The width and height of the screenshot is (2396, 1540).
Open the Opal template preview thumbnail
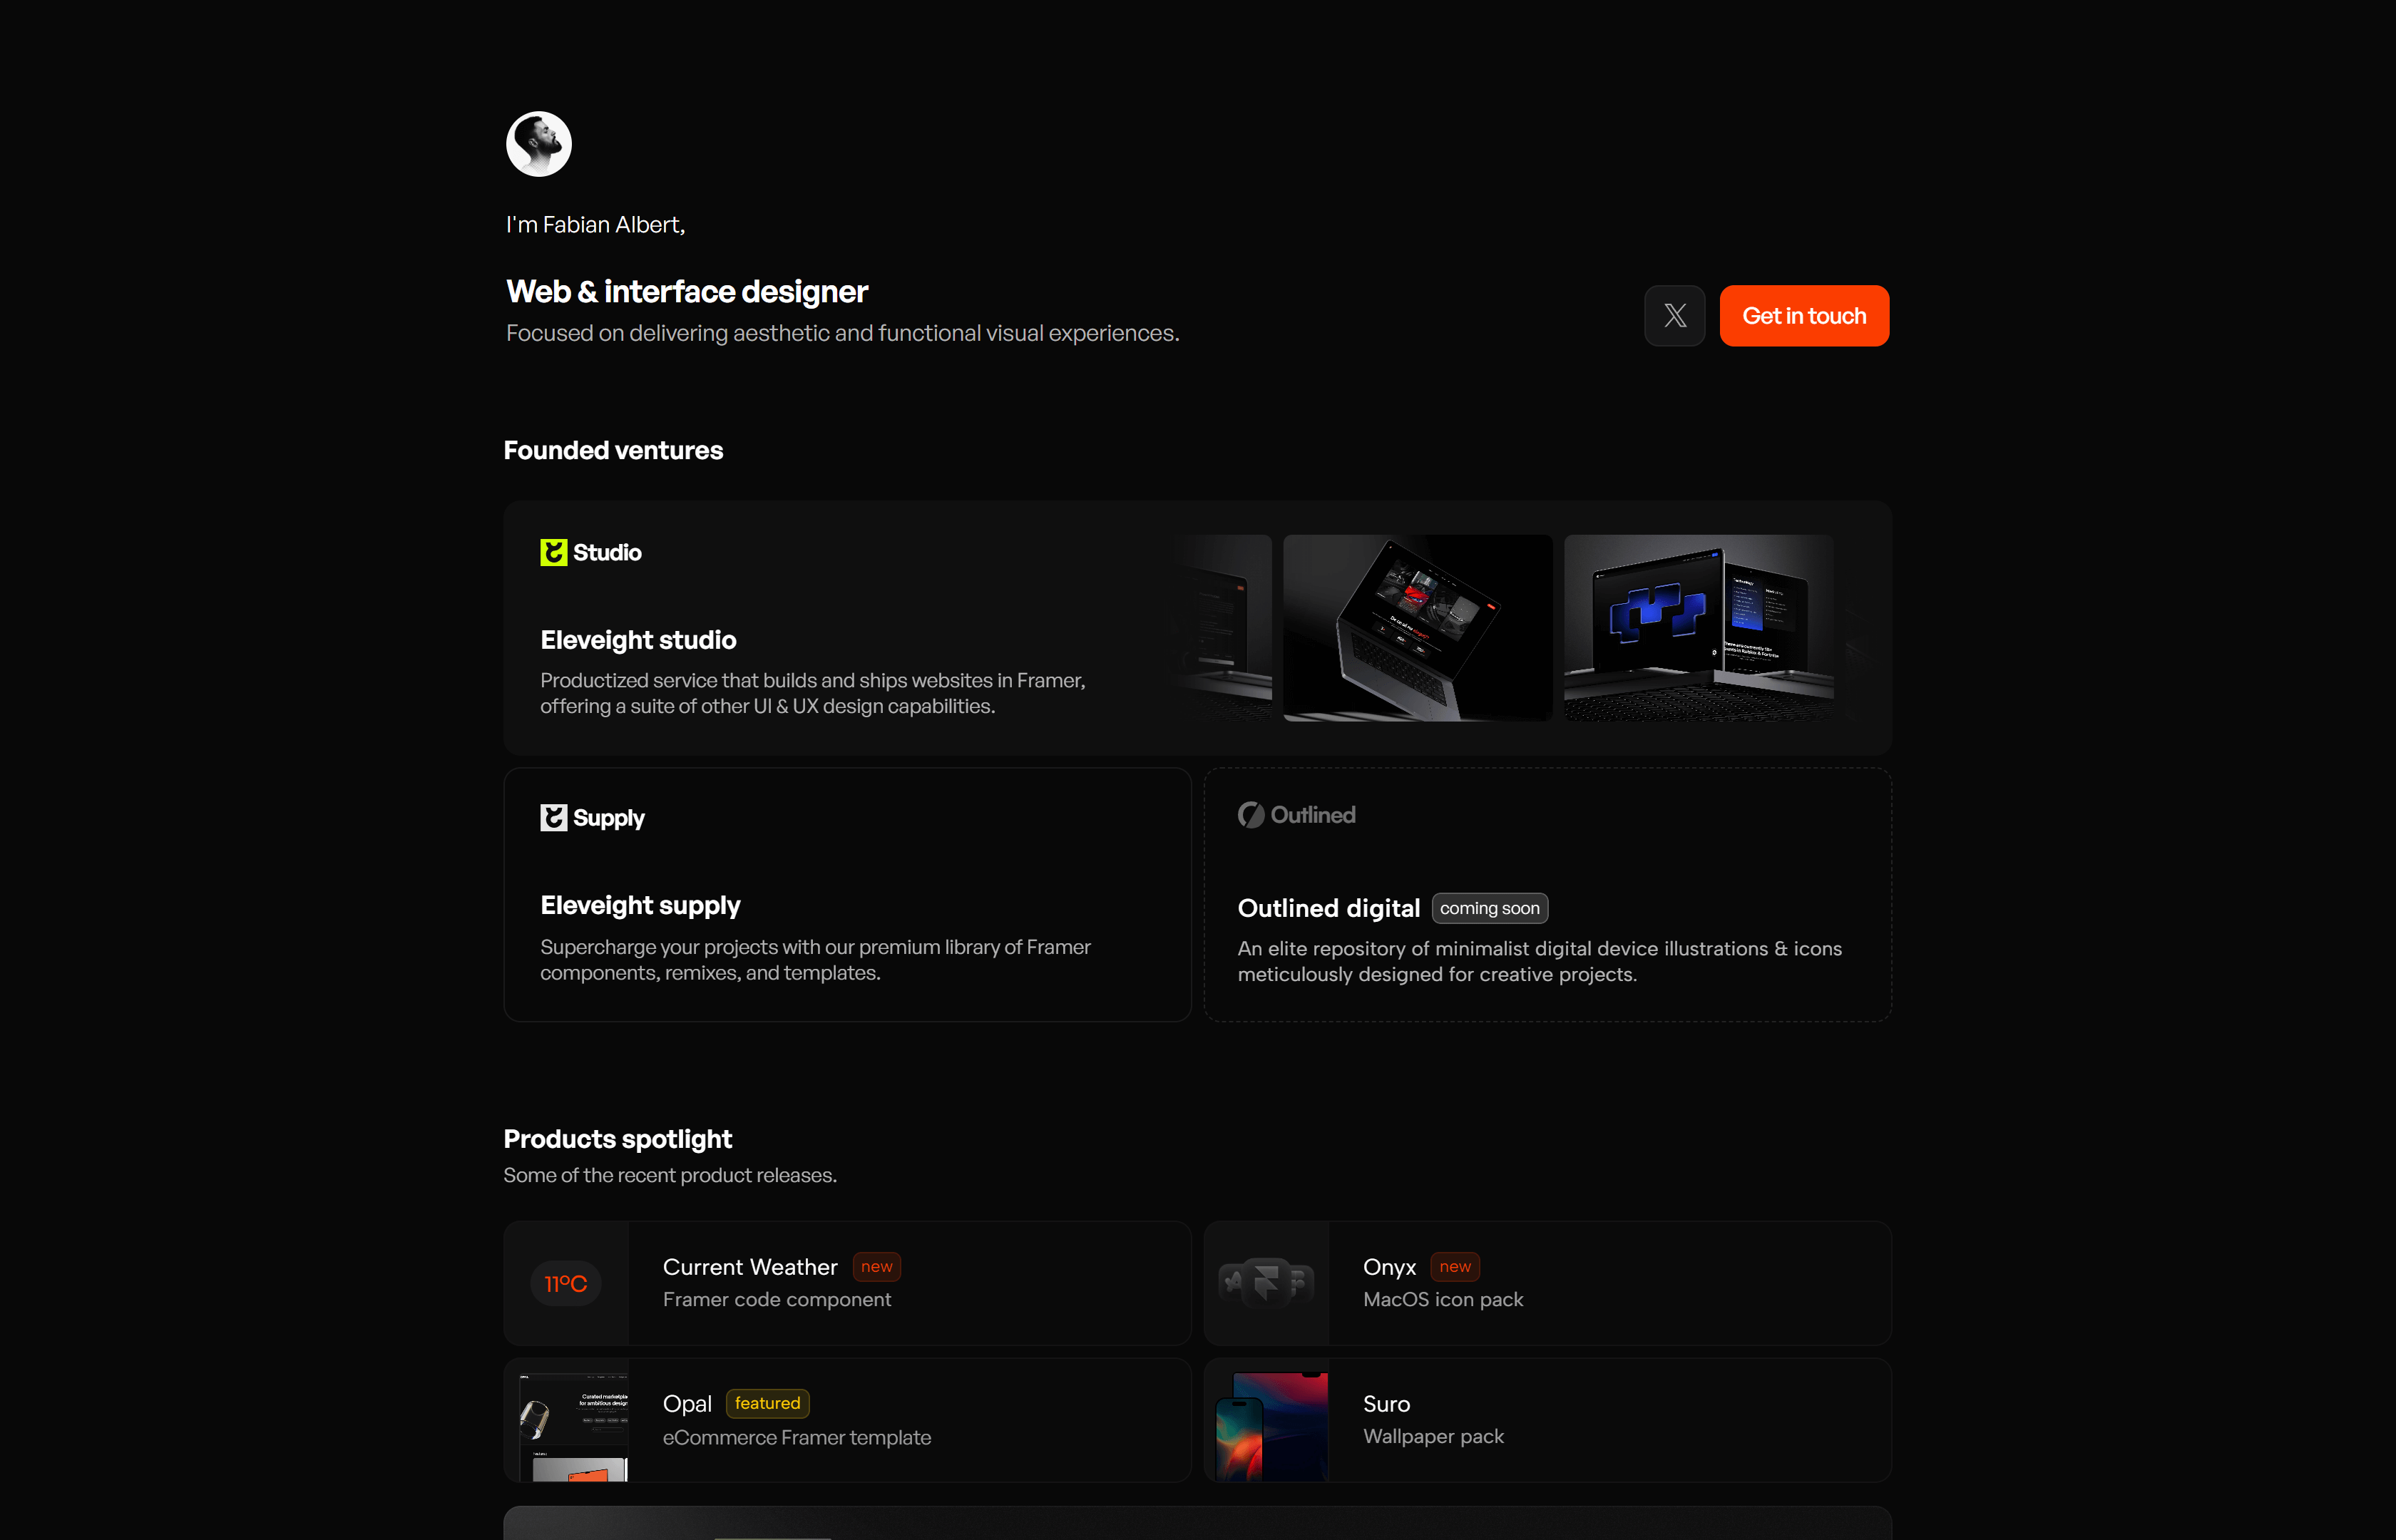pos(567,1420)
